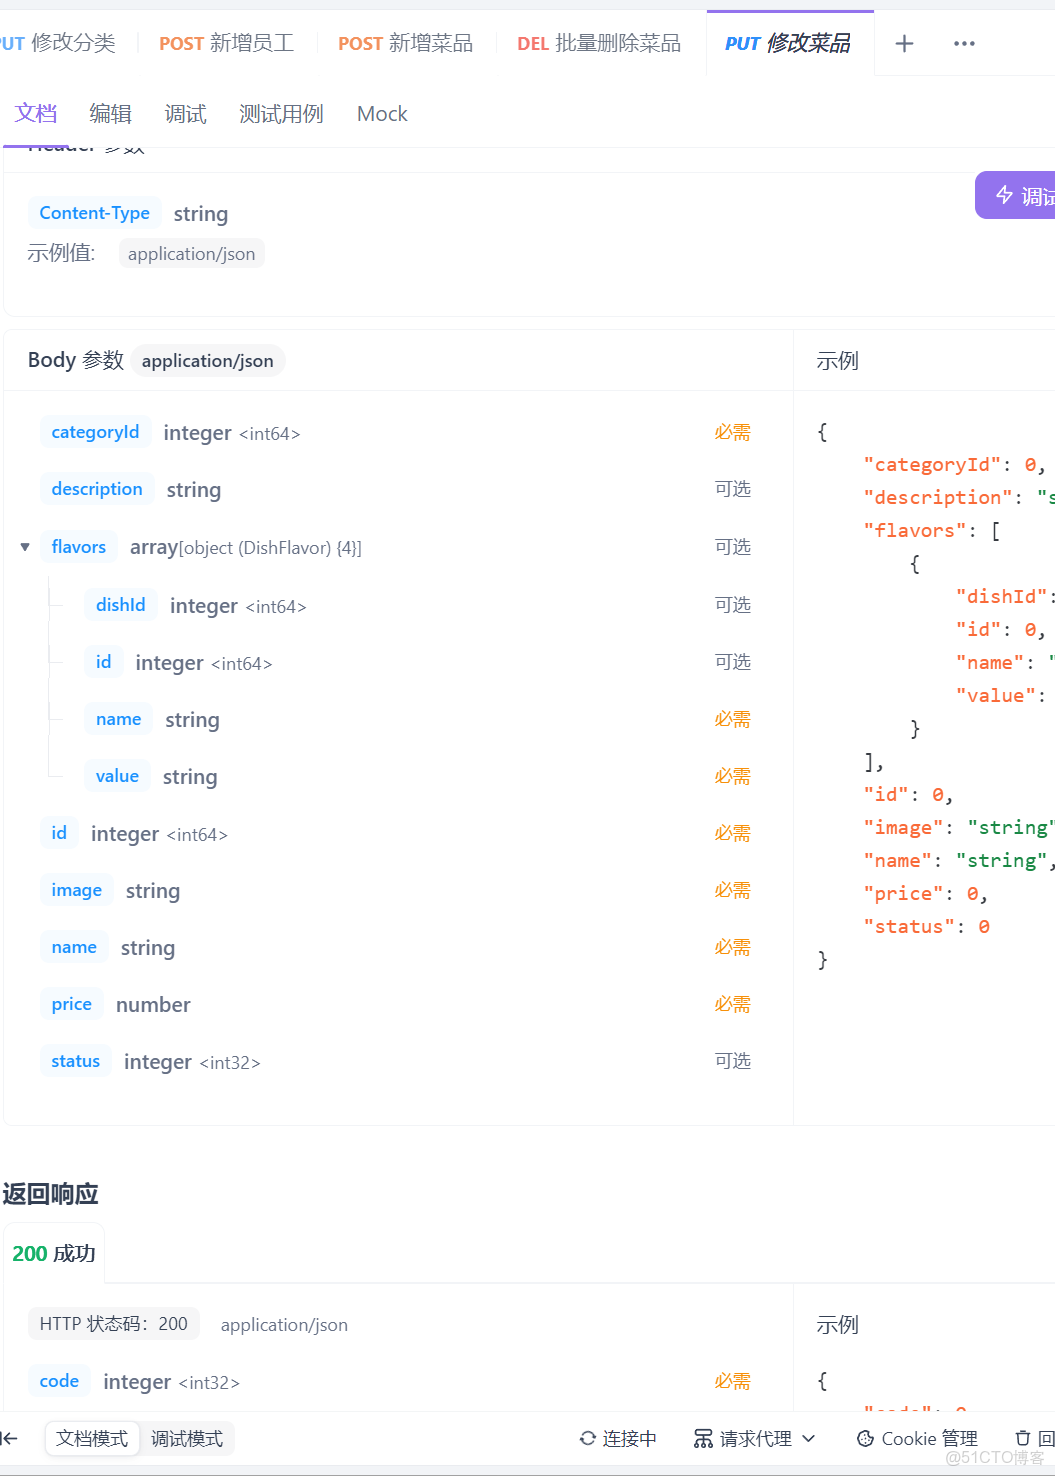Open the 测试用例 test cases tab

tap(281, 114)
